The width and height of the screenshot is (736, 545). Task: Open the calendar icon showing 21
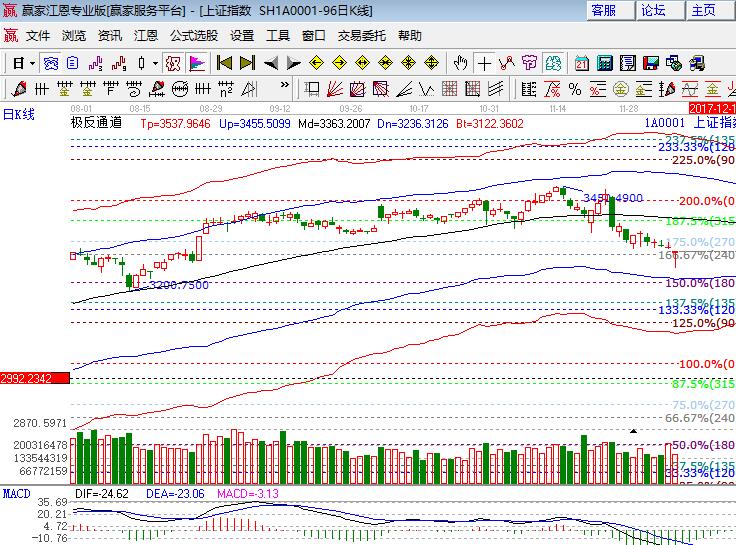coord(581,63)
